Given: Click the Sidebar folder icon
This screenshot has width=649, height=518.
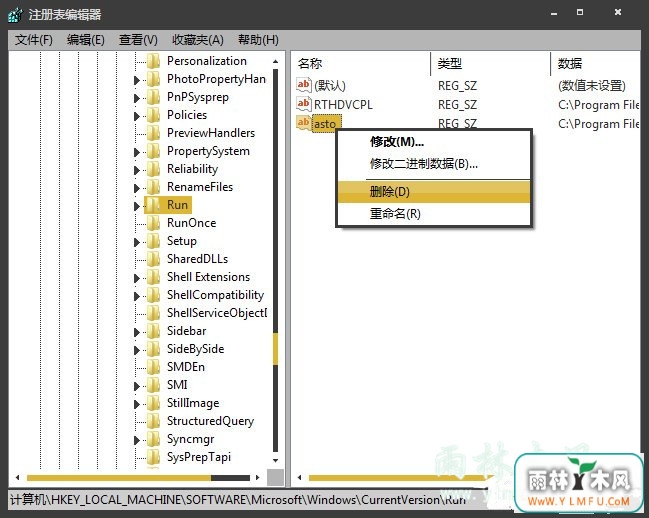Looking at the screenshot, I should (154, 331).
